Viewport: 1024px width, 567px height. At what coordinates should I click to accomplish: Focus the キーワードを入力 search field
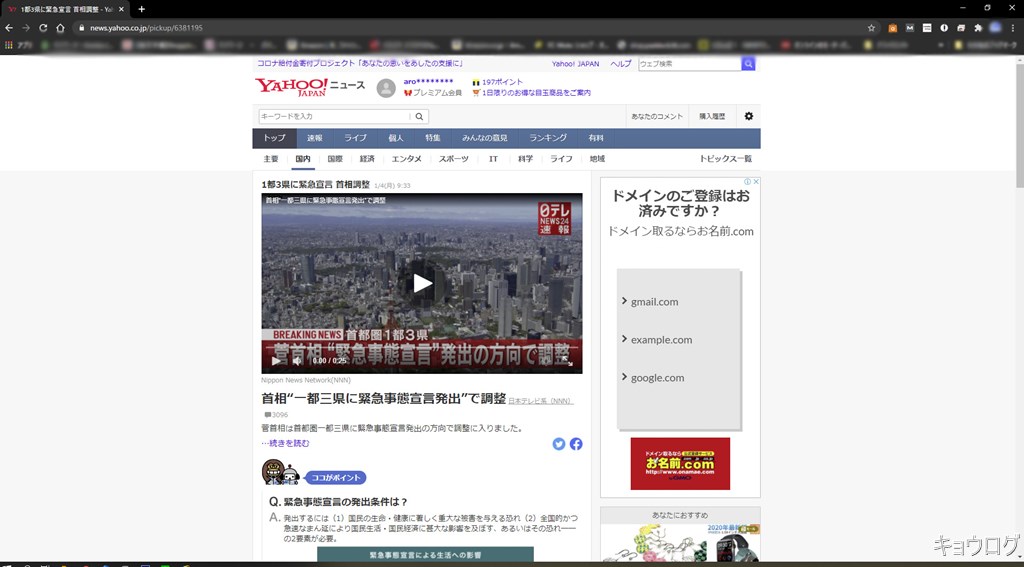(335, 116)
